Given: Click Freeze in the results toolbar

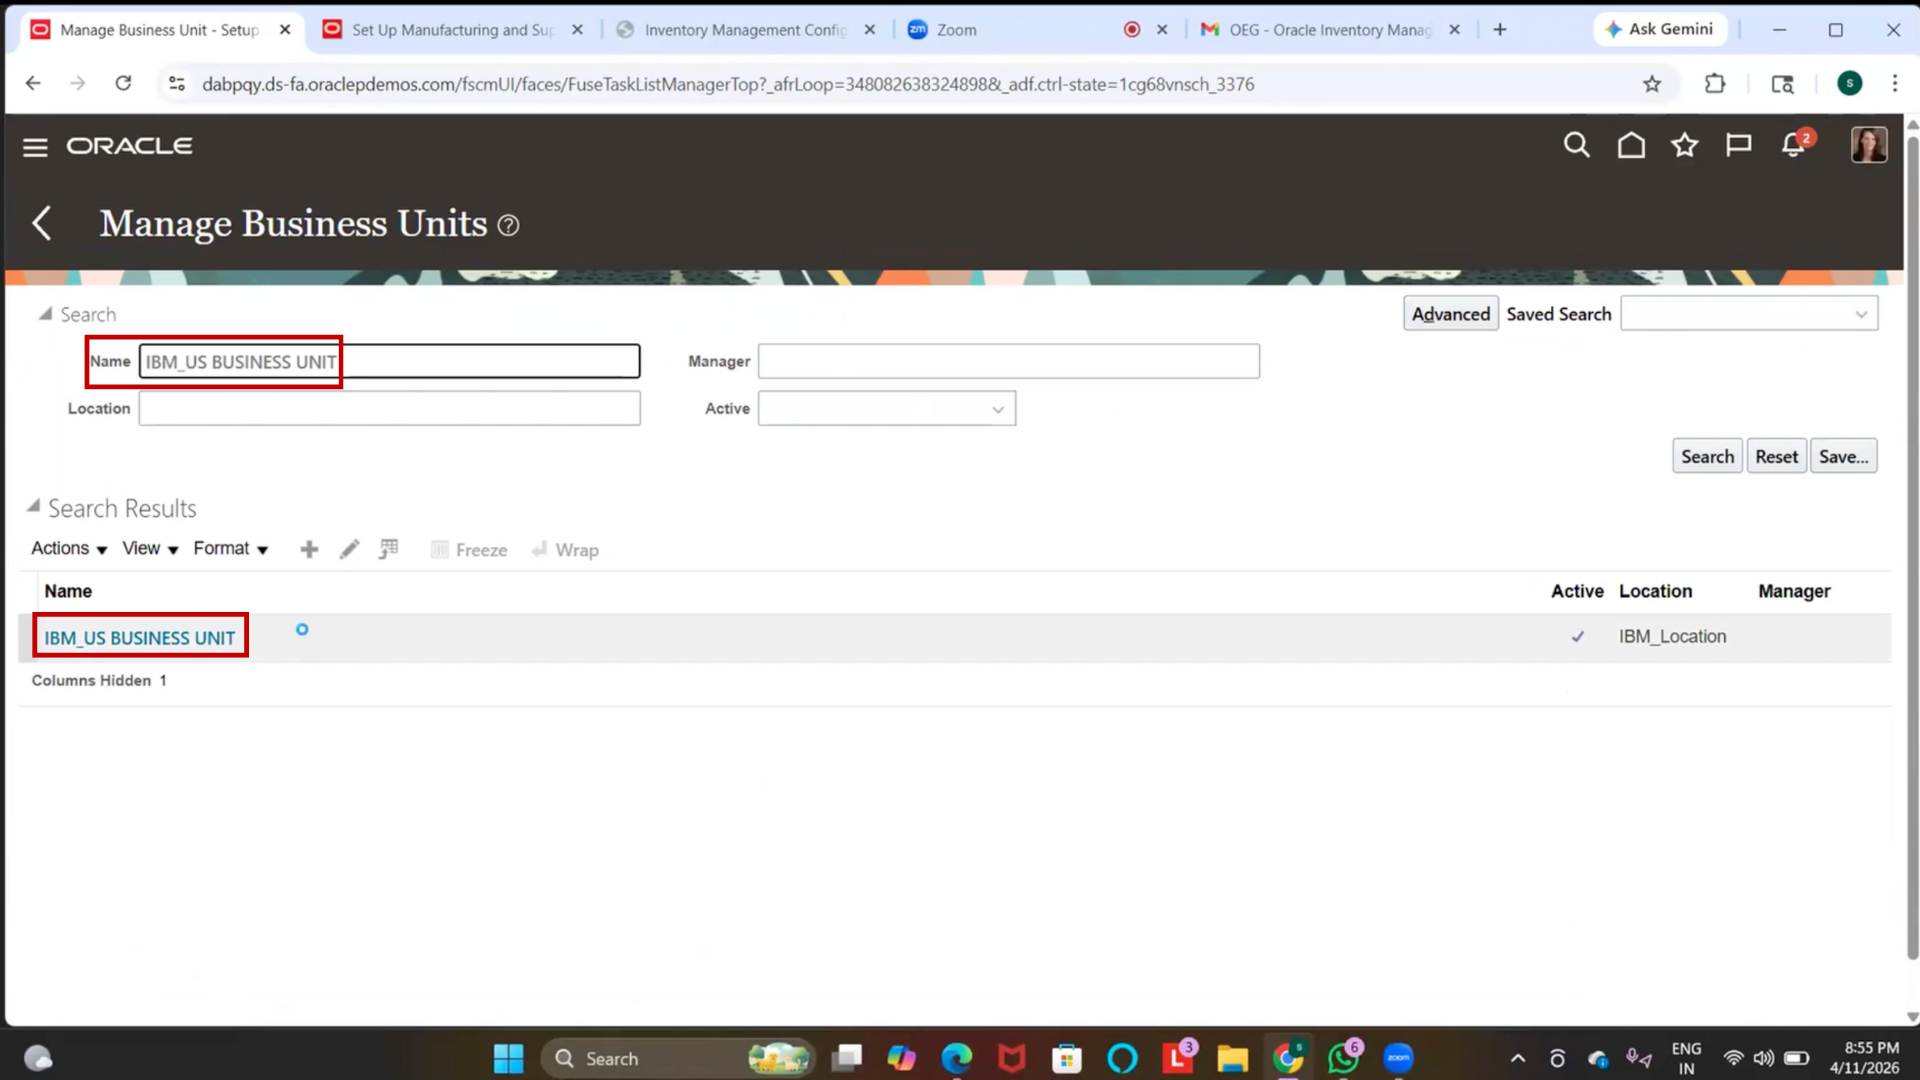Looking at the screenshot, I should (x=469, y=550).
